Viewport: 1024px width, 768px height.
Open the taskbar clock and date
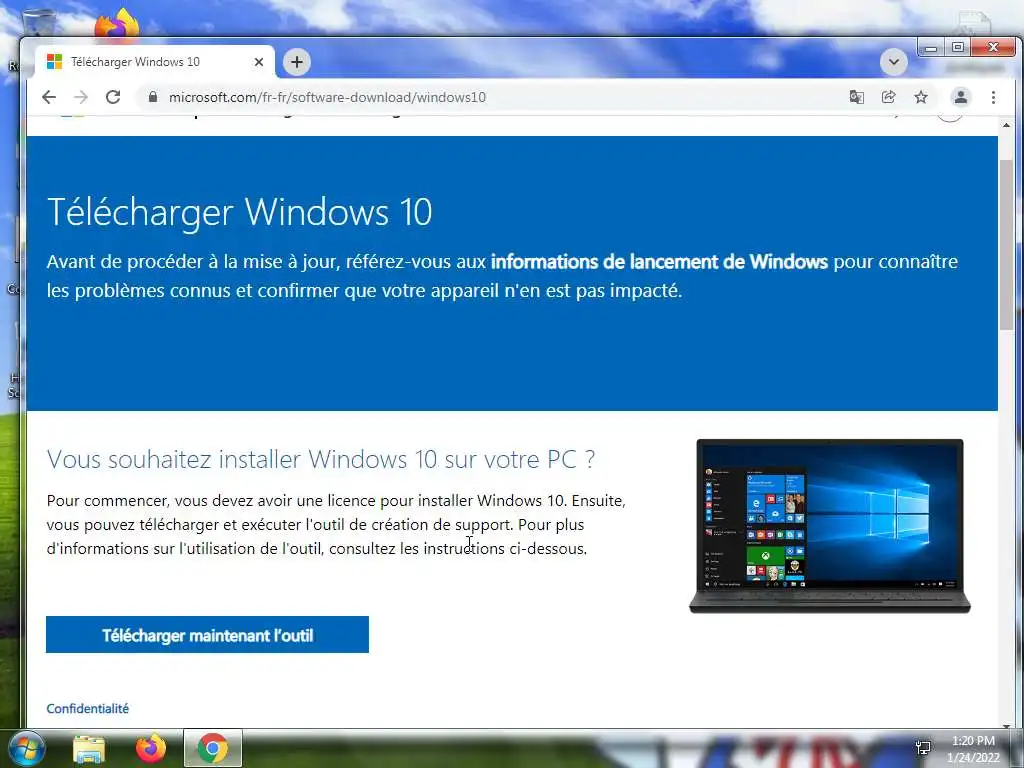tap(973, 749)
